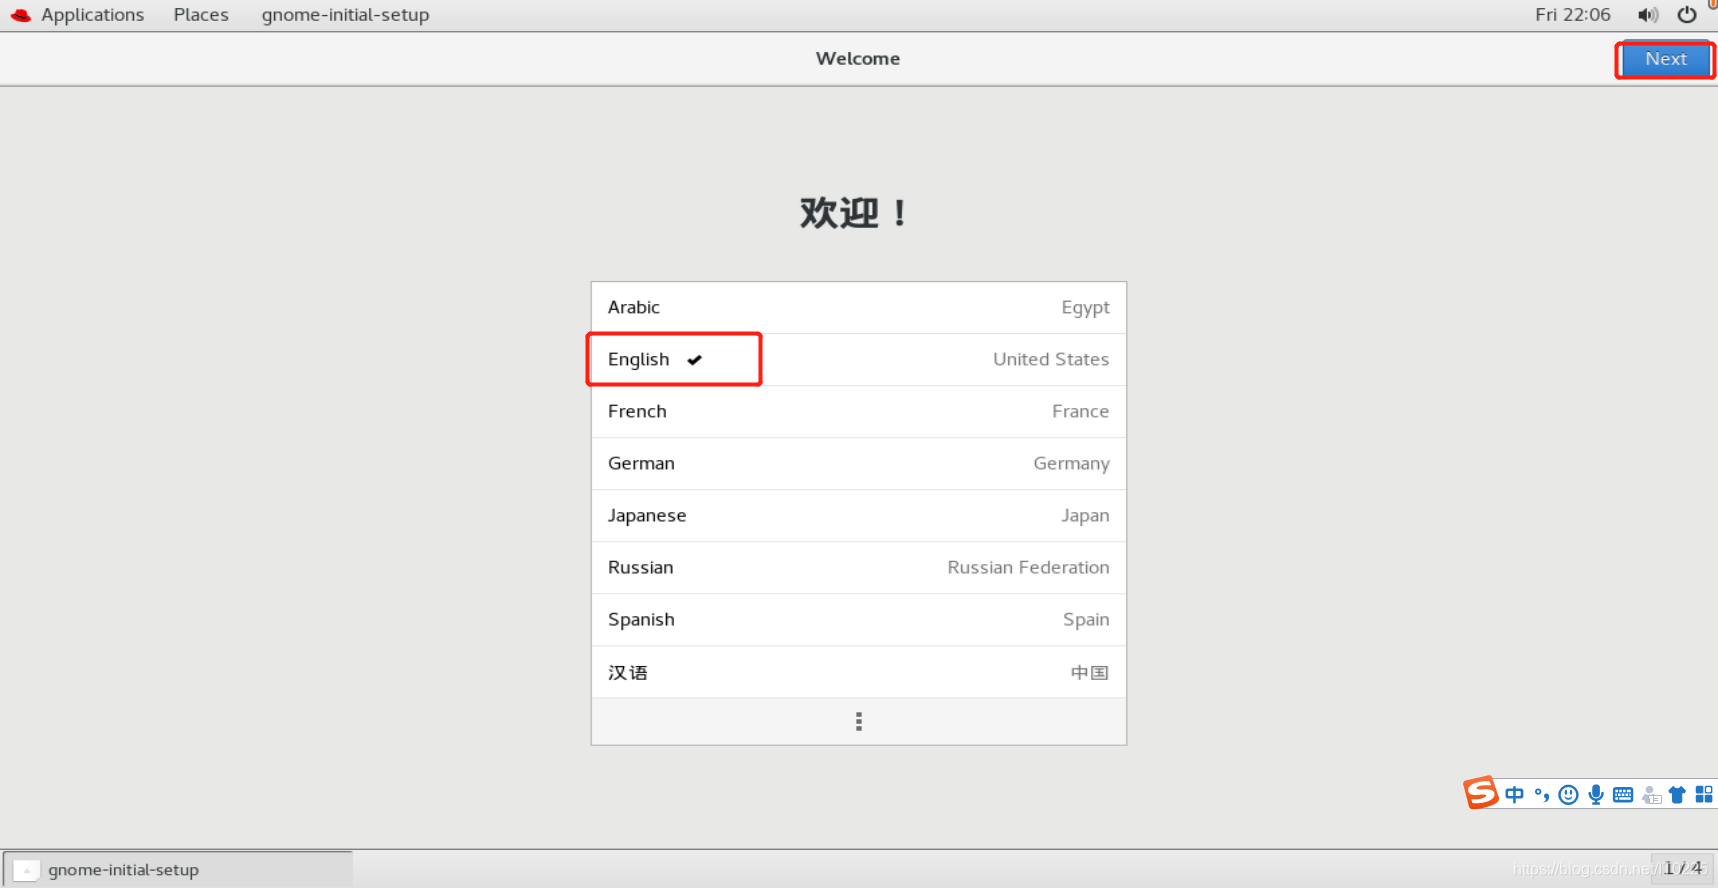This screenshot has width=1718, height=888.
Task: Open the Places menu
Action: pyautogui.click(x=201, y=15)
